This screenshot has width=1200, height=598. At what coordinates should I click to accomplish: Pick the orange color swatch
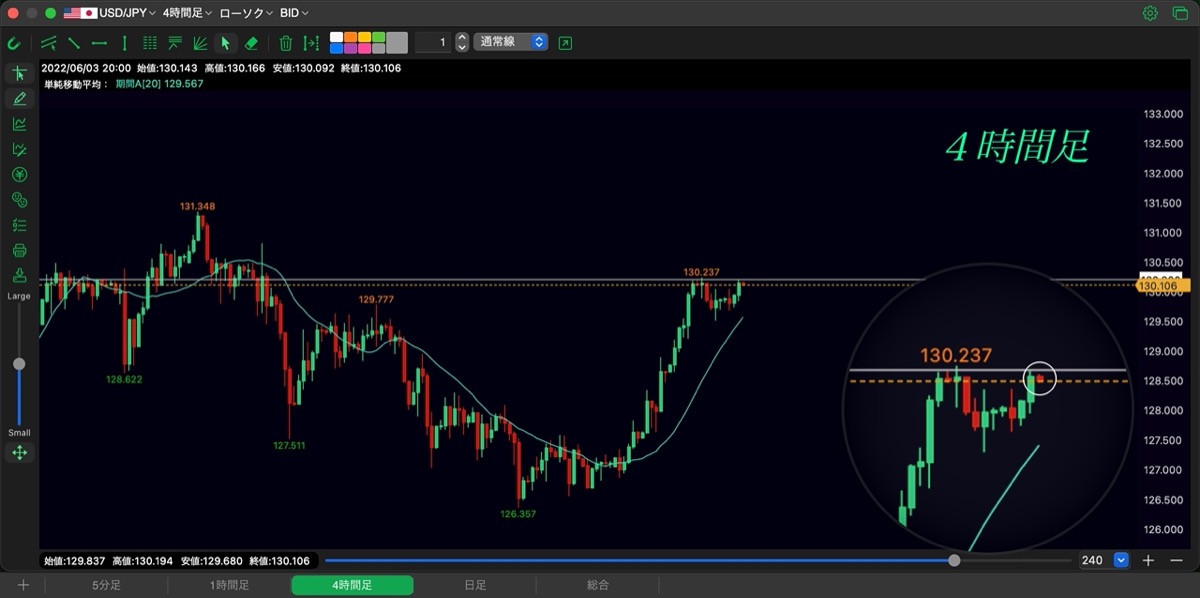click(351, 37)
